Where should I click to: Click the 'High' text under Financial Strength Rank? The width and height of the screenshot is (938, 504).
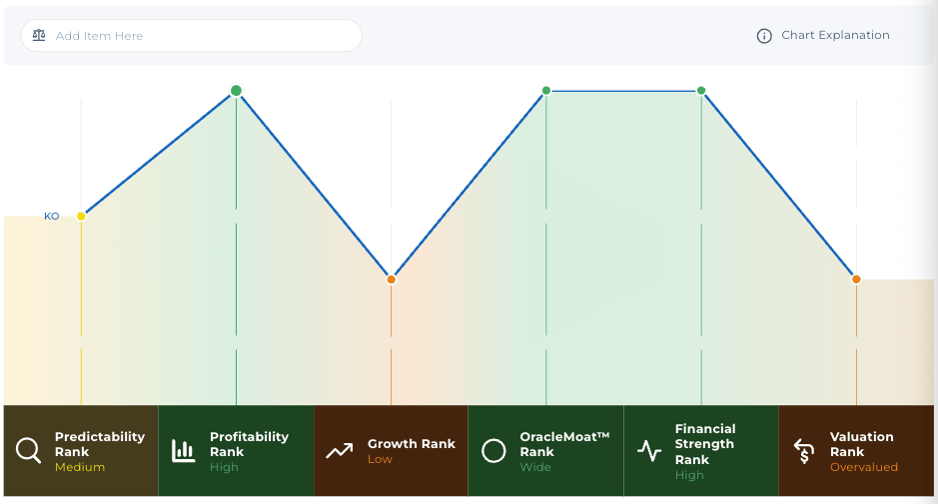689,475
